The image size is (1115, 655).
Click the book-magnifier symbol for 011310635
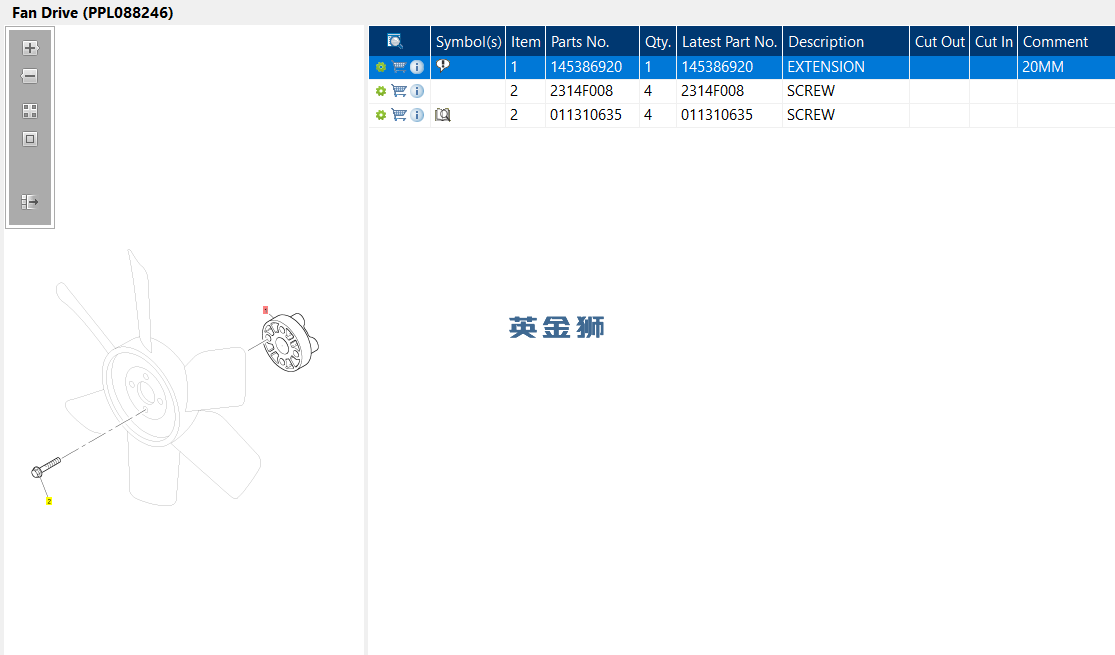coord(443,115)
